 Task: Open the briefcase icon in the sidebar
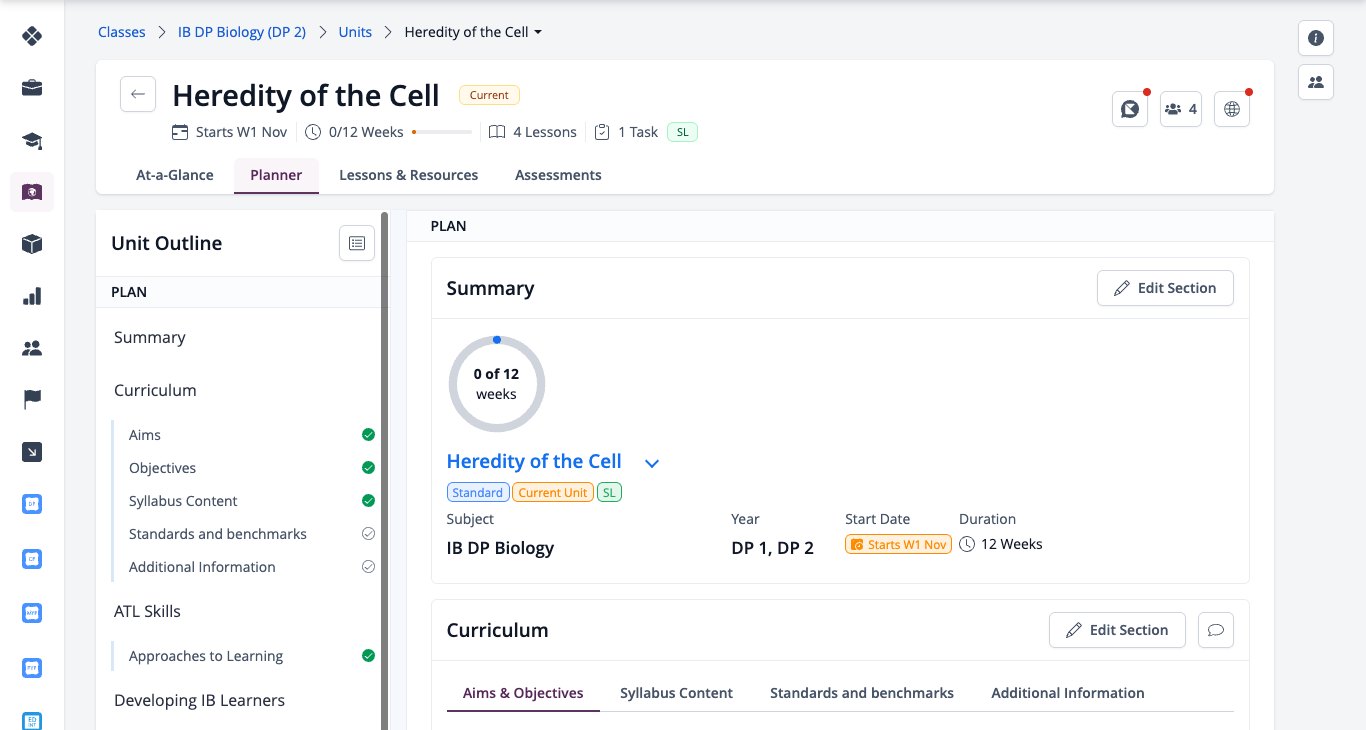point(32,88)
